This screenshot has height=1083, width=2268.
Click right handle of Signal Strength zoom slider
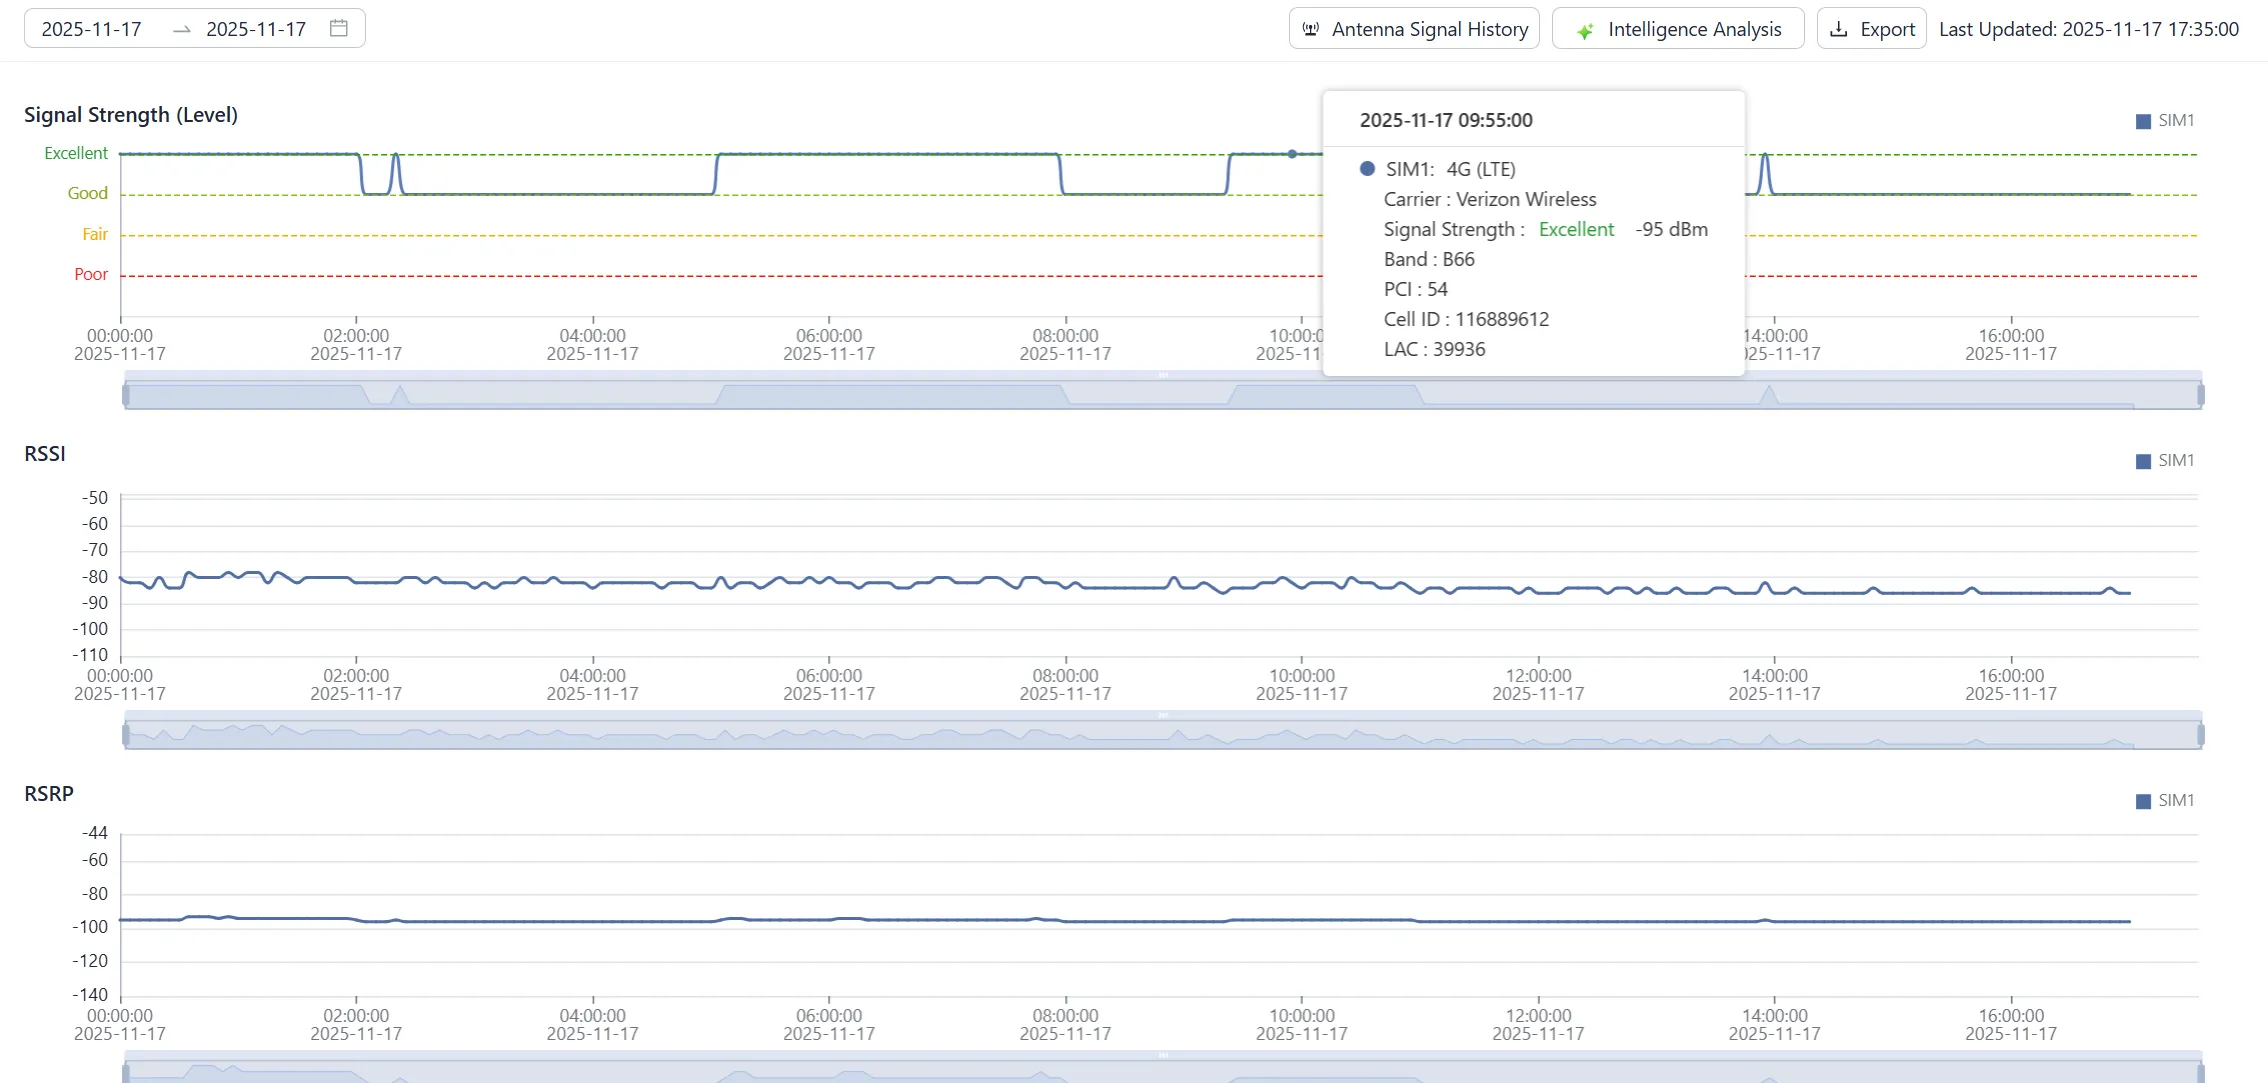[2201, 395]
